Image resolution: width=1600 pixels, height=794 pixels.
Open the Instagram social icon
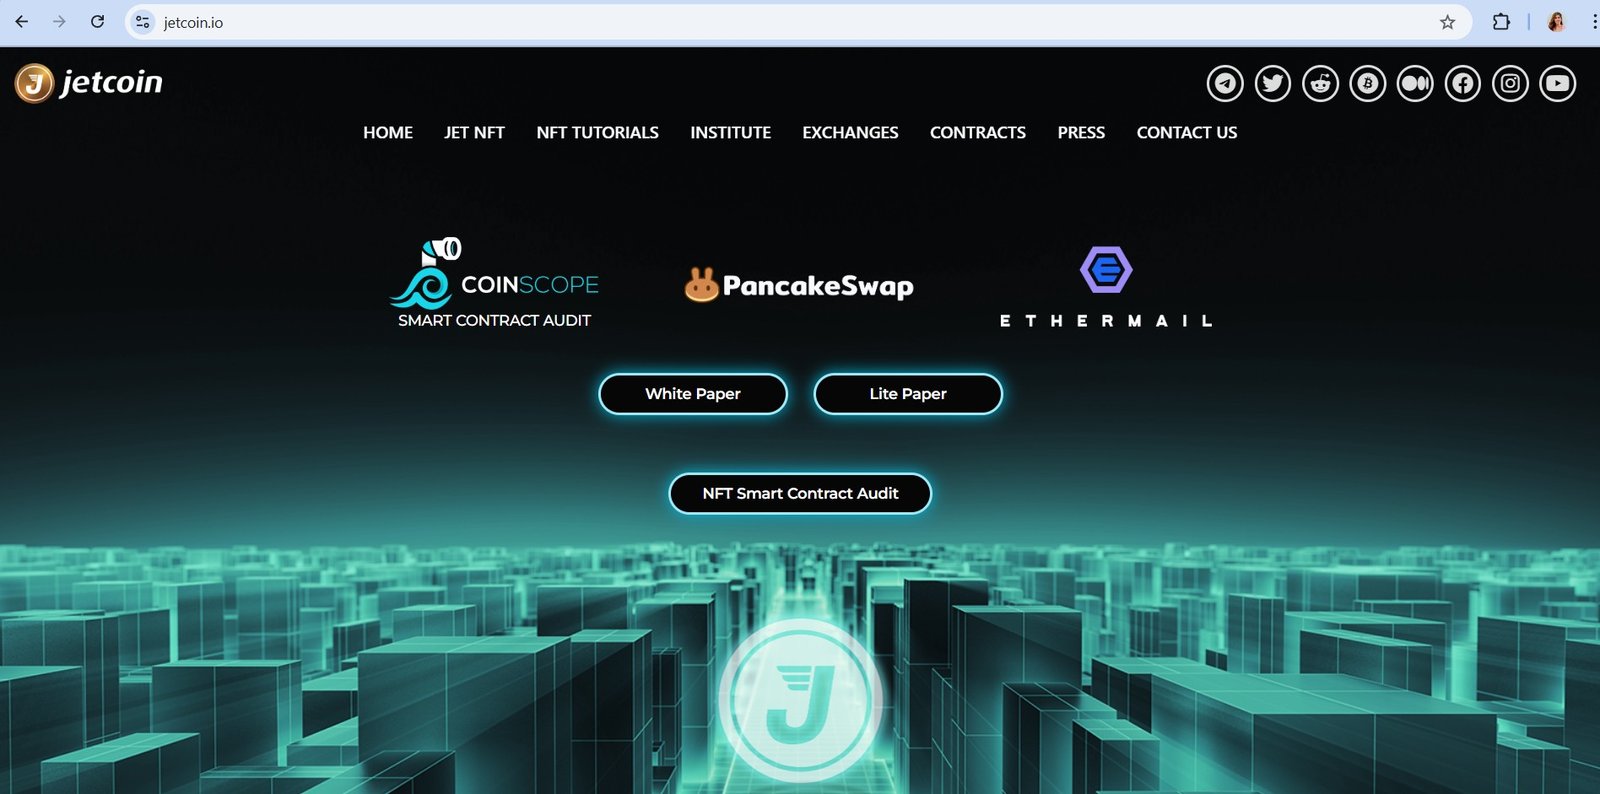1510,83
